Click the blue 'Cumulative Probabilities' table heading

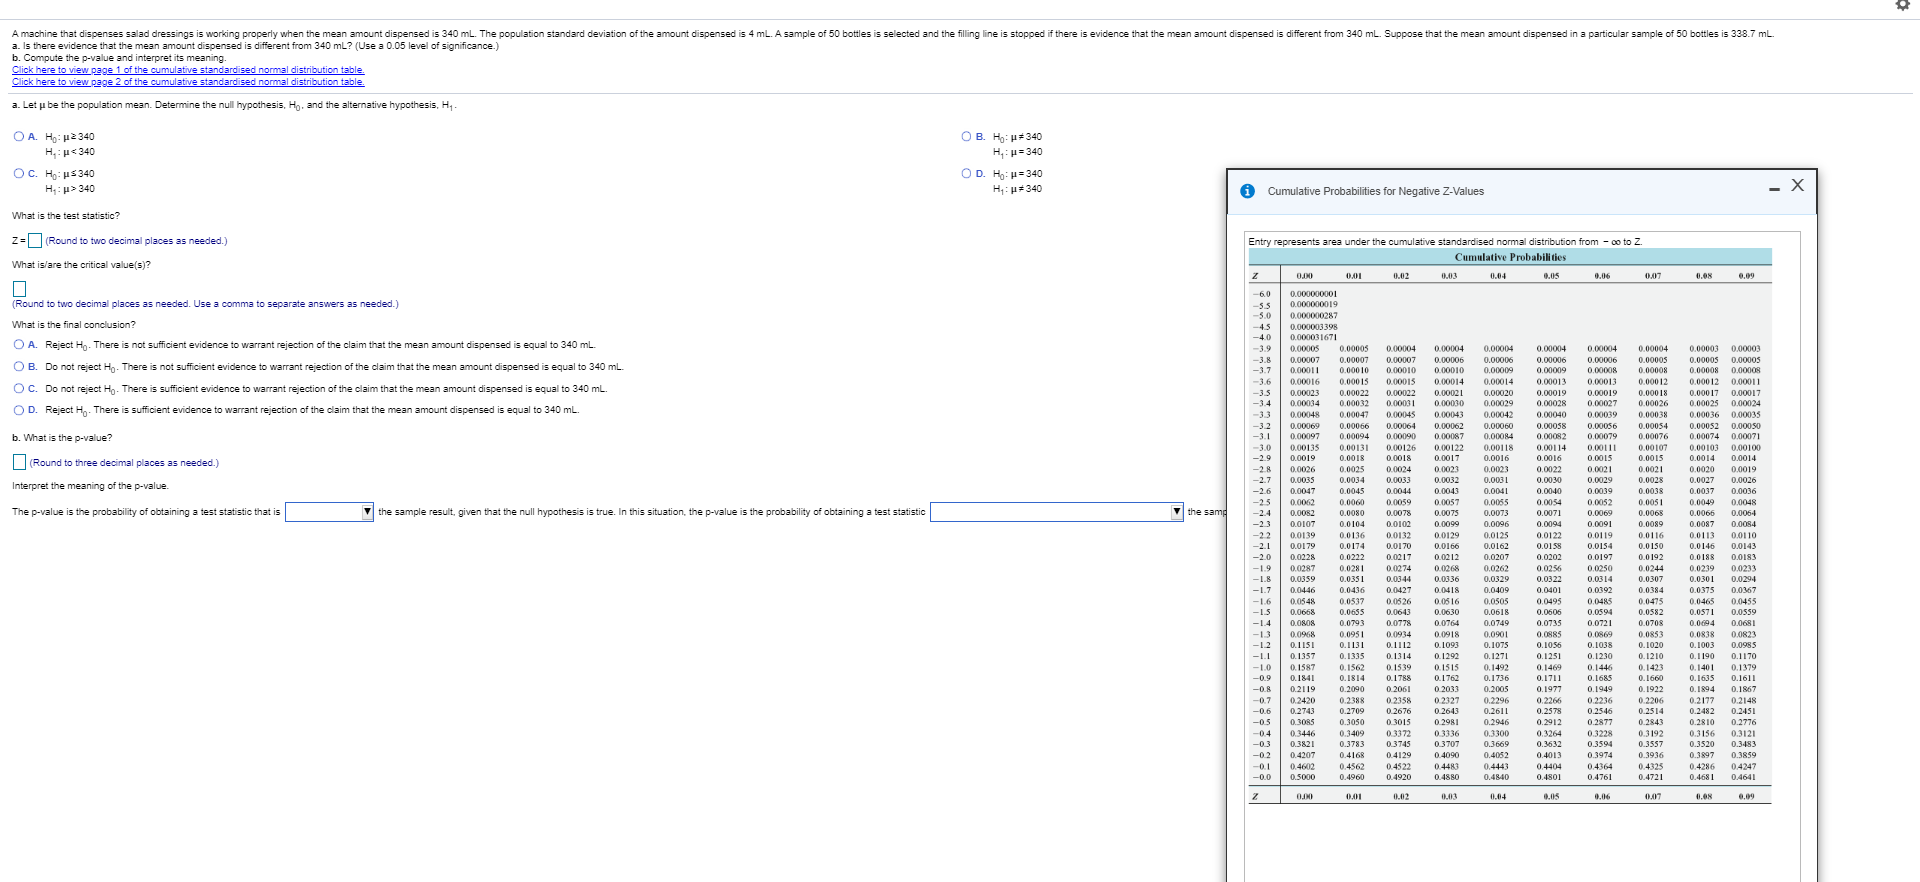pyautogui.click(x=1510, y=257)
